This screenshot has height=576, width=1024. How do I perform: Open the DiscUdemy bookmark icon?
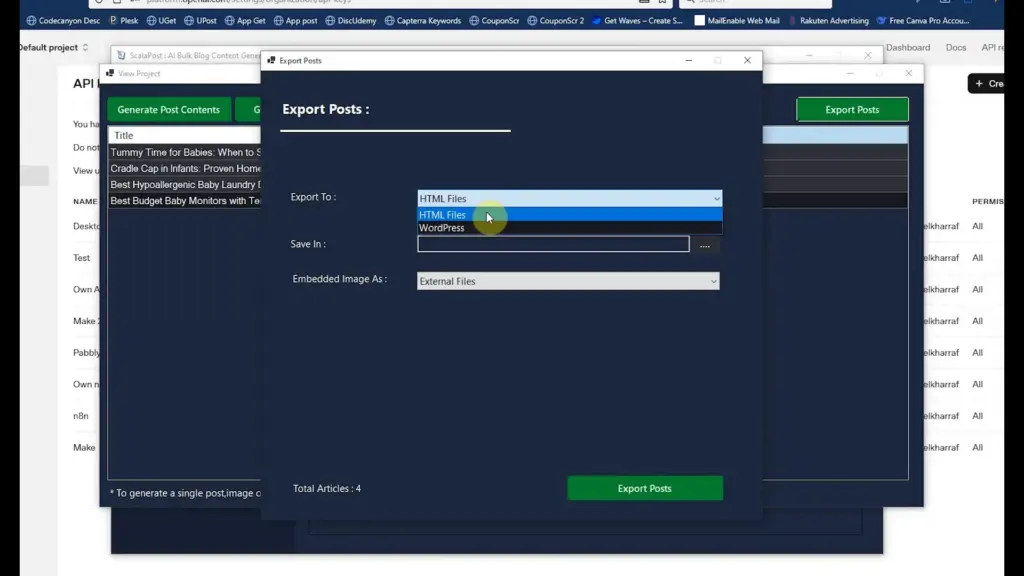click(x=330, y=20)
